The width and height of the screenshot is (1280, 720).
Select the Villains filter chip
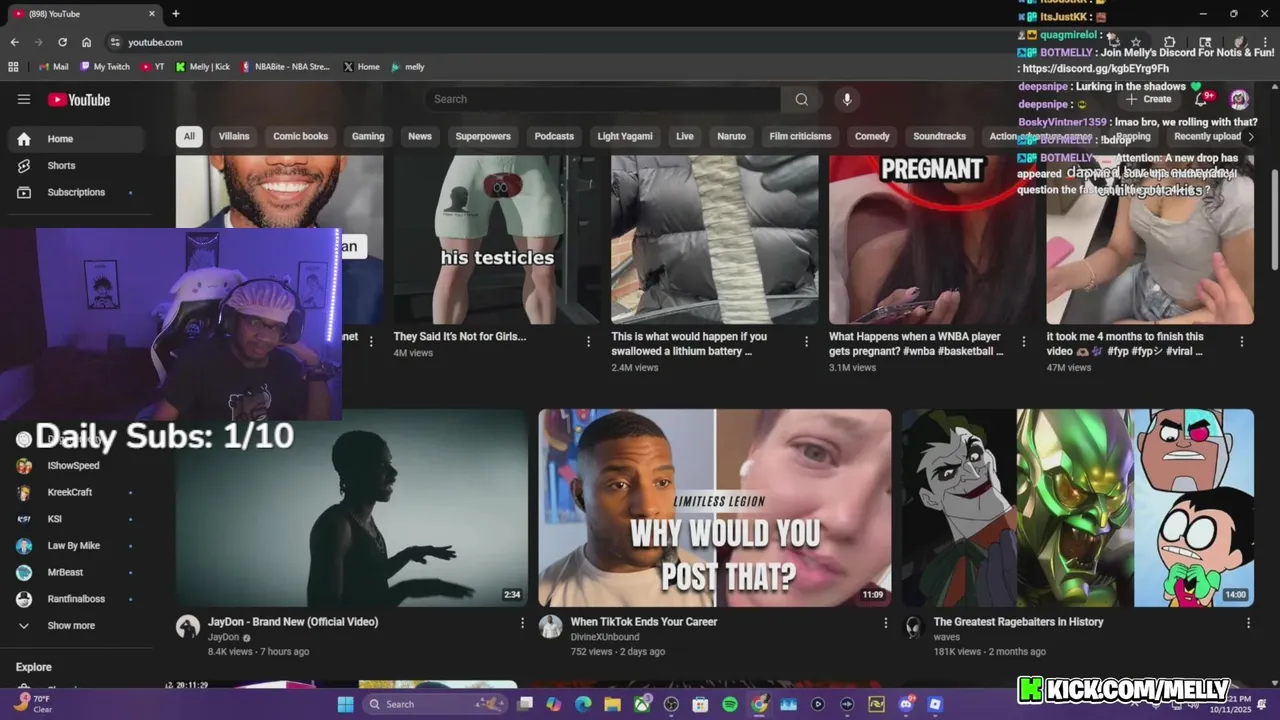pyautogui.click(x=234, y=136)
